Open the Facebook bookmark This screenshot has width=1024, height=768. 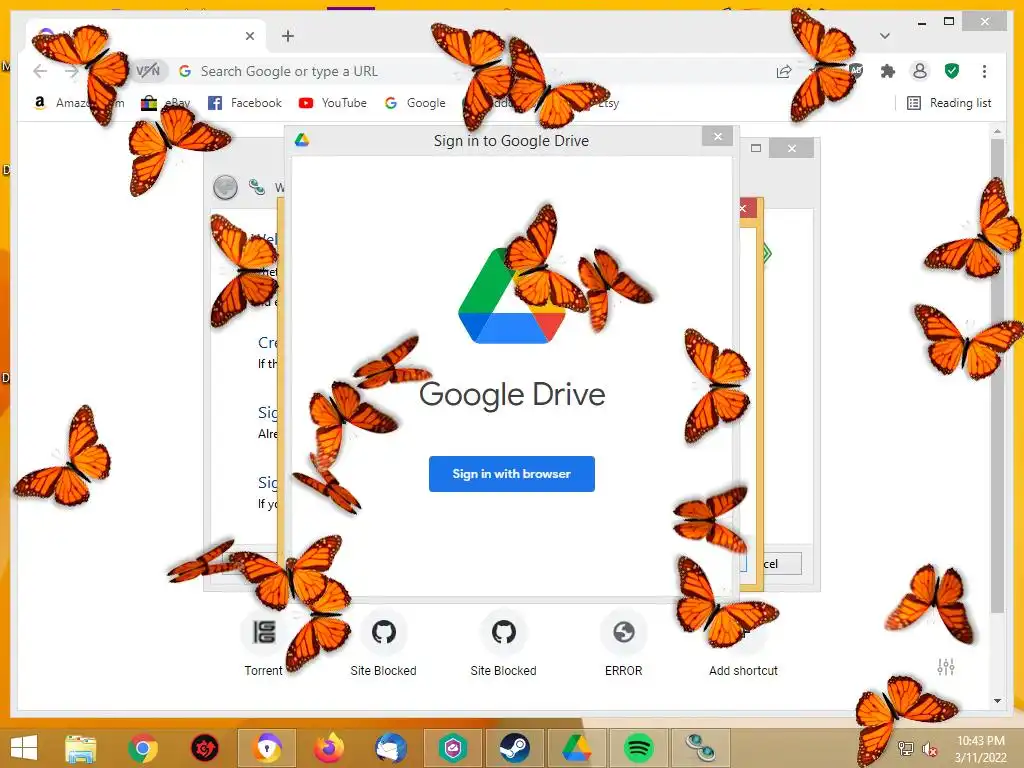click(245, 103)
